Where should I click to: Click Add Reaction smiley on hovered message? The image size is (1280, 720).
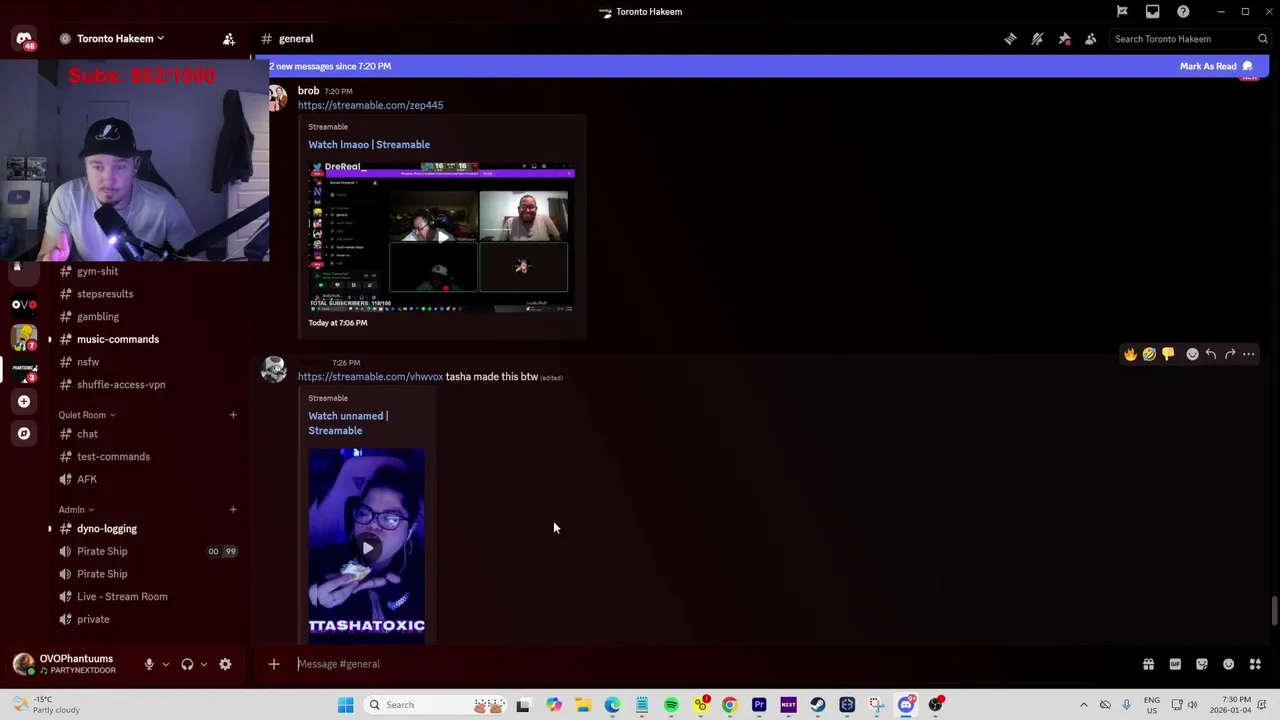[x=1192, y=354]
